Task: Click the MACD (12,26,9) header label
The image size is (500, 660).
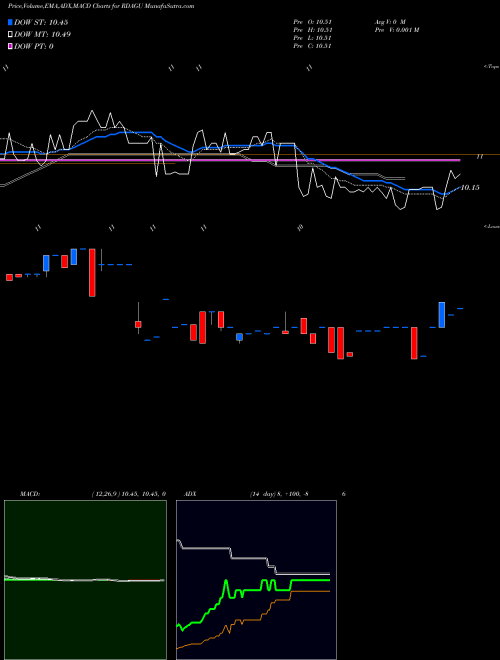Action: (93, 494)
